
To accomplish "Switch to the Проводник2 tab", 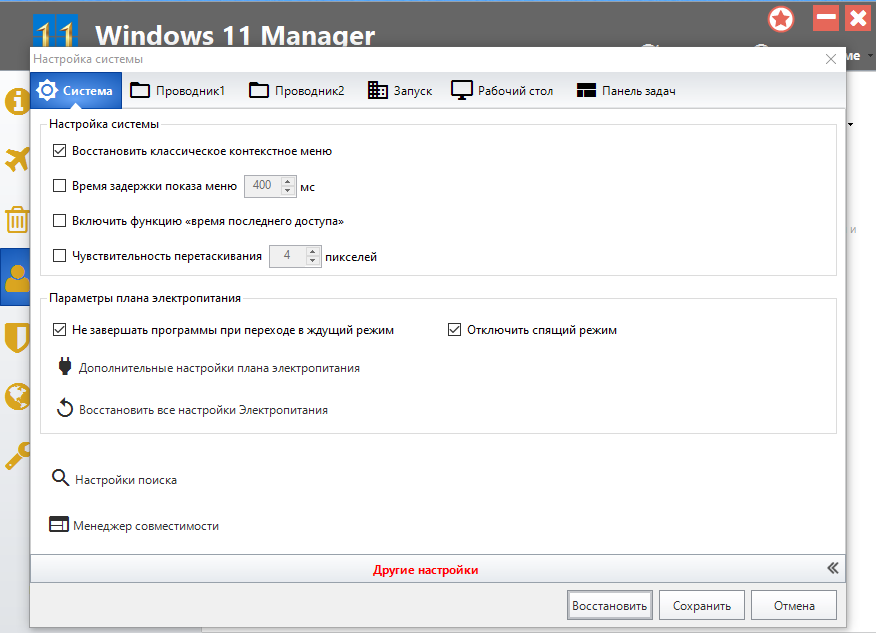I will pos(297,91).
